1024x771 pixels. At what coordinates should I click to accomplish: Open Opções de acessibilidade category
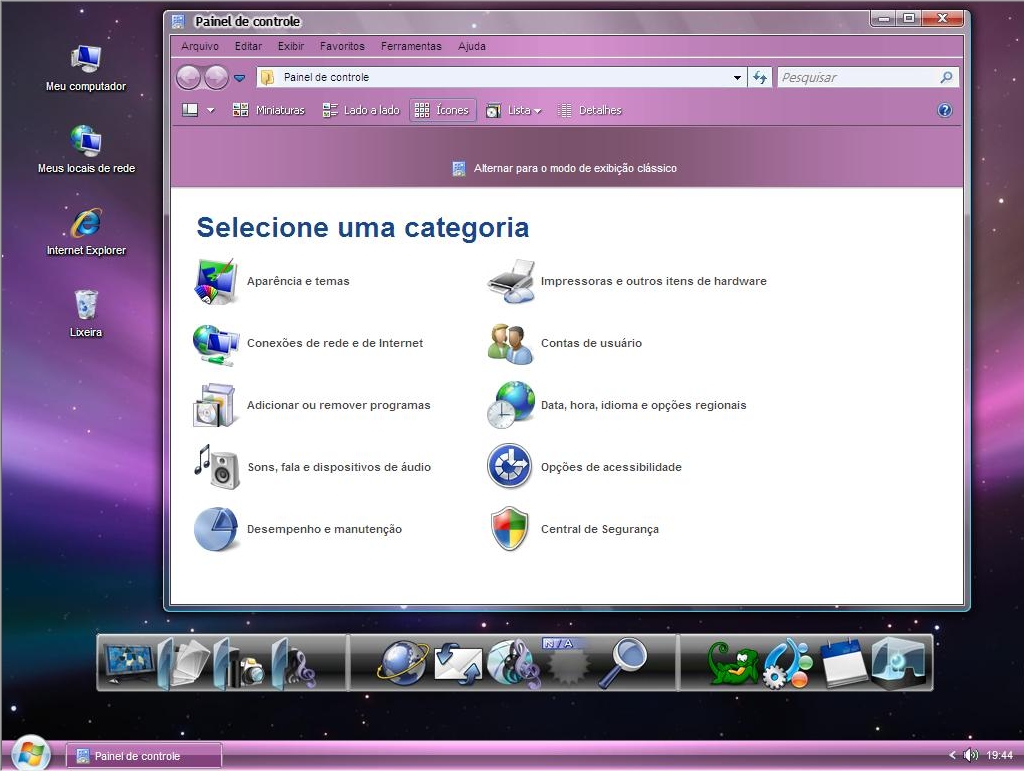(x=610, y=467)
